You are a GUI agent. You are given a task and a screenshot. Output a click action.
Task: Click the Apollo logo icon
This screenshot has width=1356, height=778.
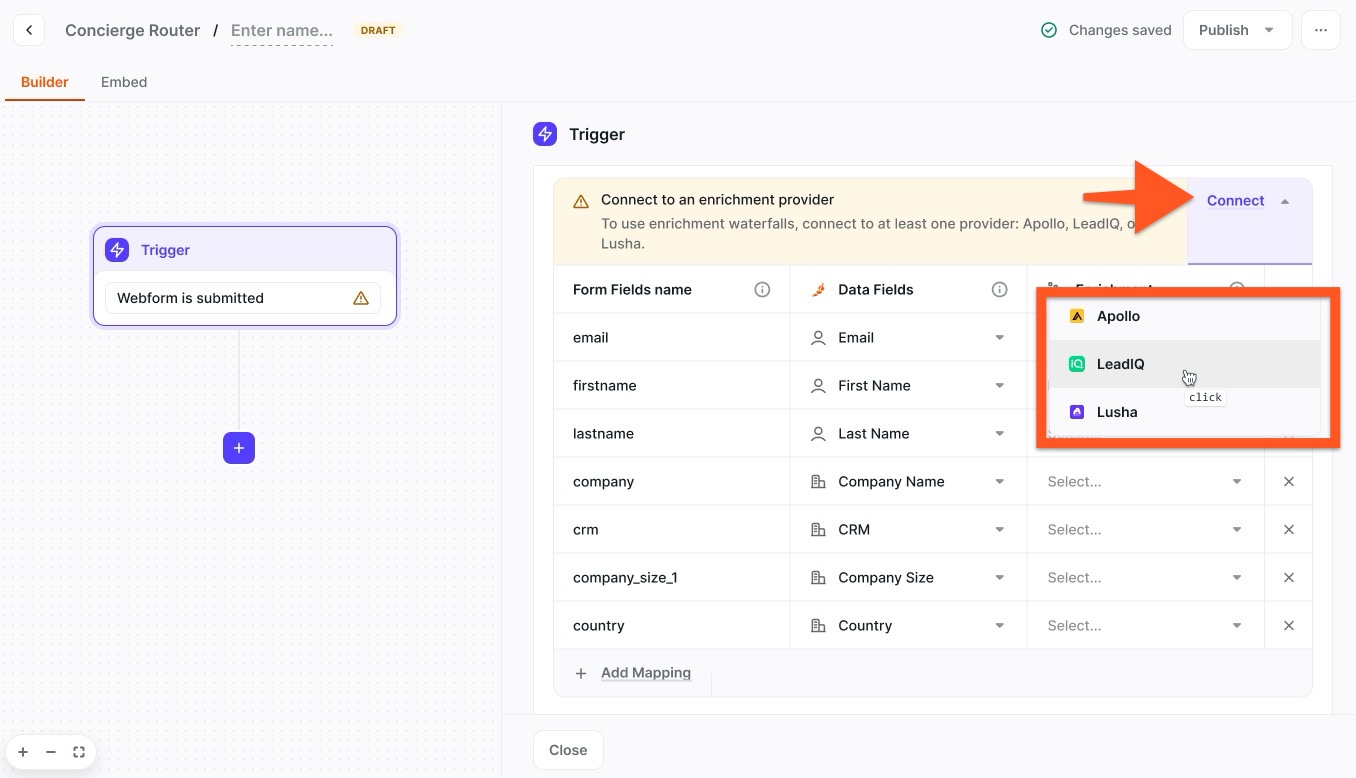(x=1077, y=316)
